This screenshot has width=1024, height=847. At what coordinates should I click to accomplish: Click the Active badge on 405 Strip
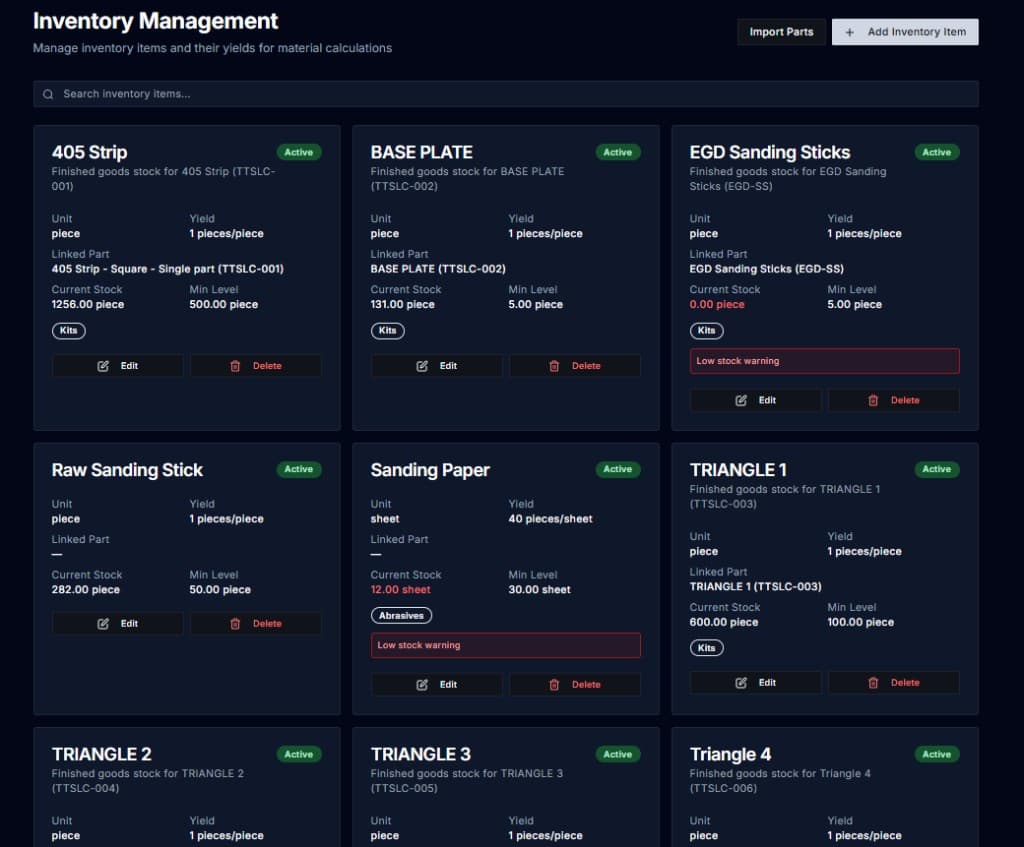pos(299,152)
